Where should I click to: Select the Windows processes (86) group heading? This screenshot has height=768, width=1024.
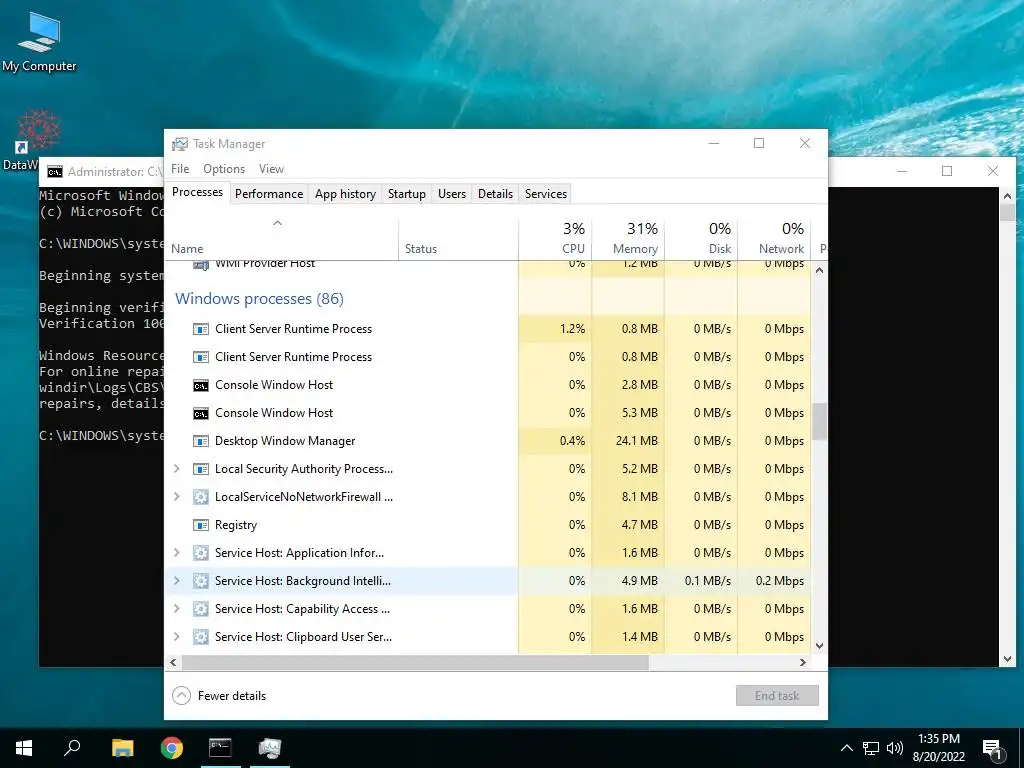(259, 299)
